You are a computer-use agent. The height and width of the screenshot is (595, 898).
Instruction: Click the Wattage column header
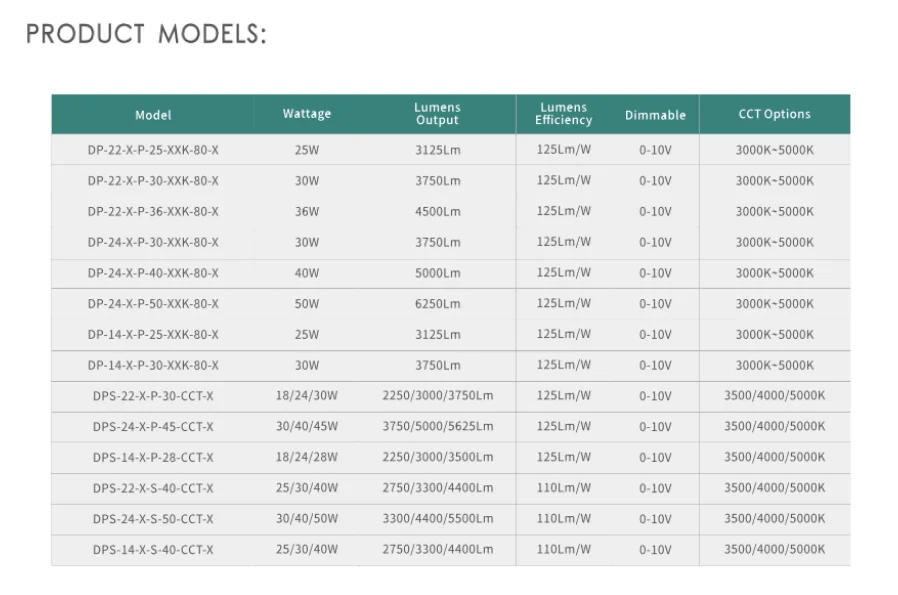(306, 114)
